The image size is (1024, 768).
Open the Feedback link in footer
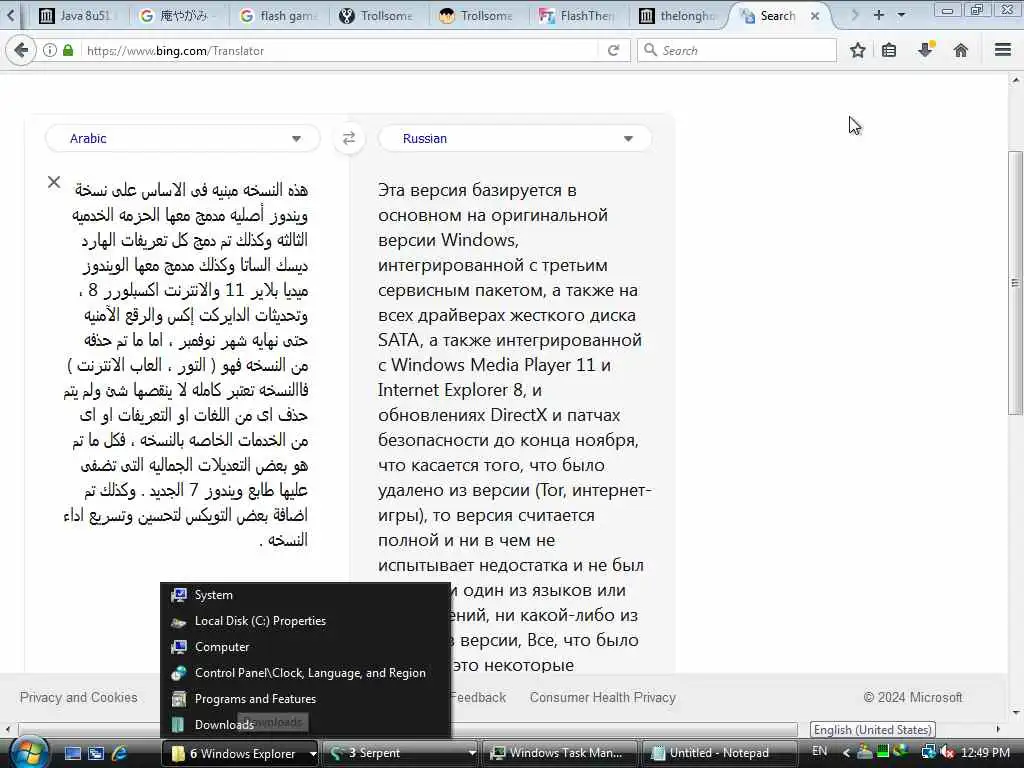pos(478,697)
